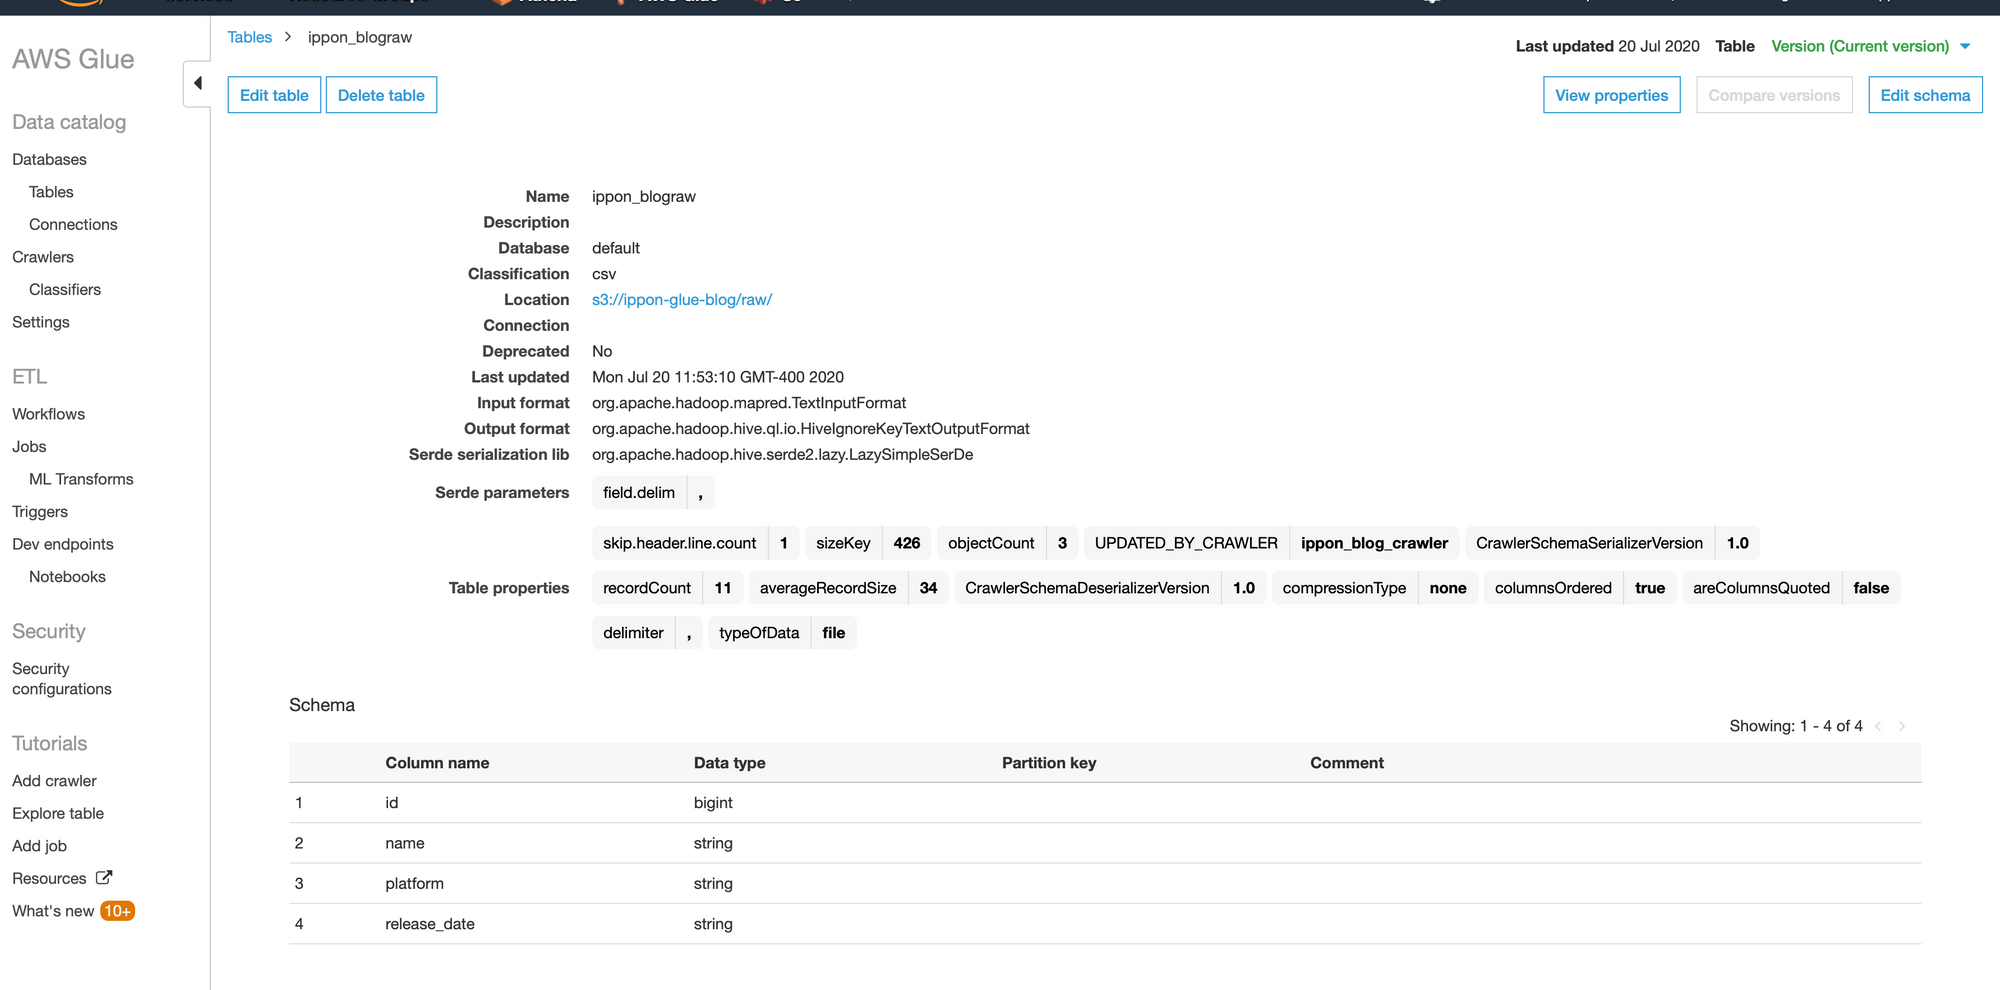This screenshot has height=990, width=2000.
Task: Click the Edit table button
Action: pos(274,95)
